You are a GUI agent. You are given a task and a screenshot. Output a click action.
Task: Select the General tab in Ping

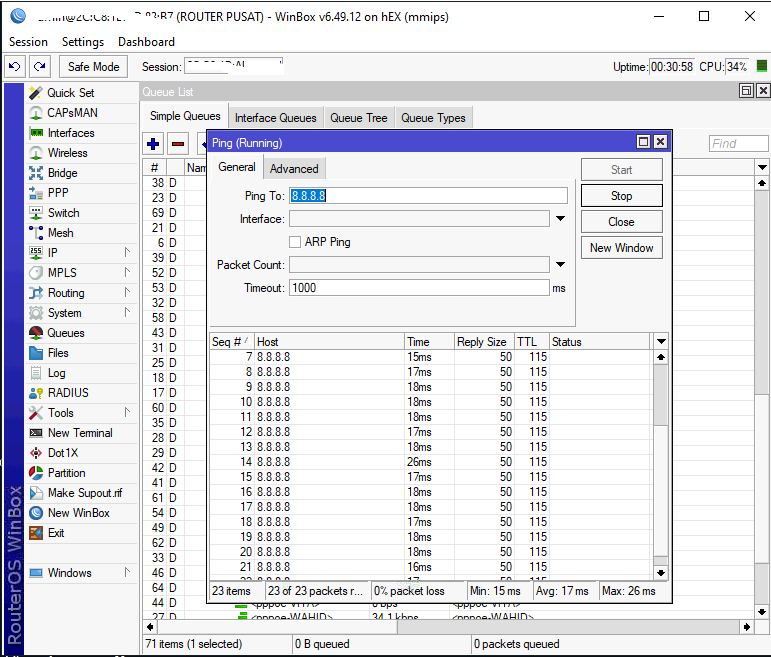coord(237,167)
